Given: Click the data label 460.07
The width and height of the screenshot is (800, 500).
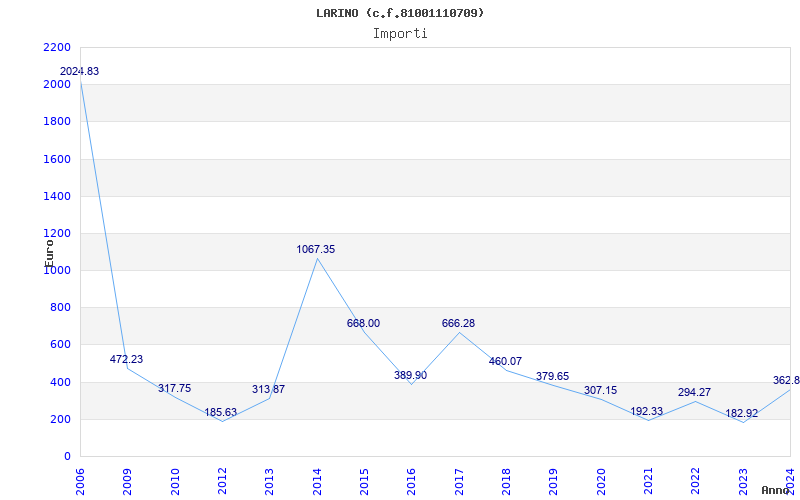Looking at the screenshot, I should 505,361.
